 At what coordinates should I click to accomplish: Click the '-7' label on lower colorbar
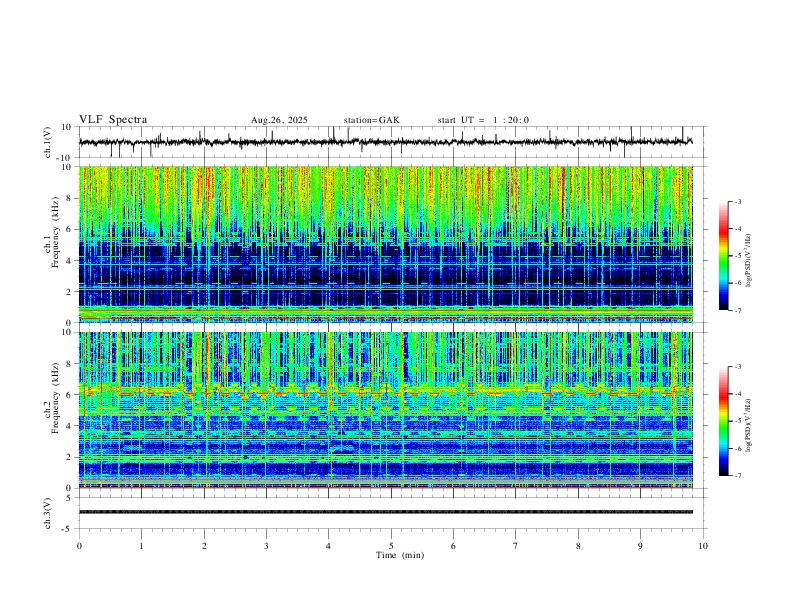(738, 476)
